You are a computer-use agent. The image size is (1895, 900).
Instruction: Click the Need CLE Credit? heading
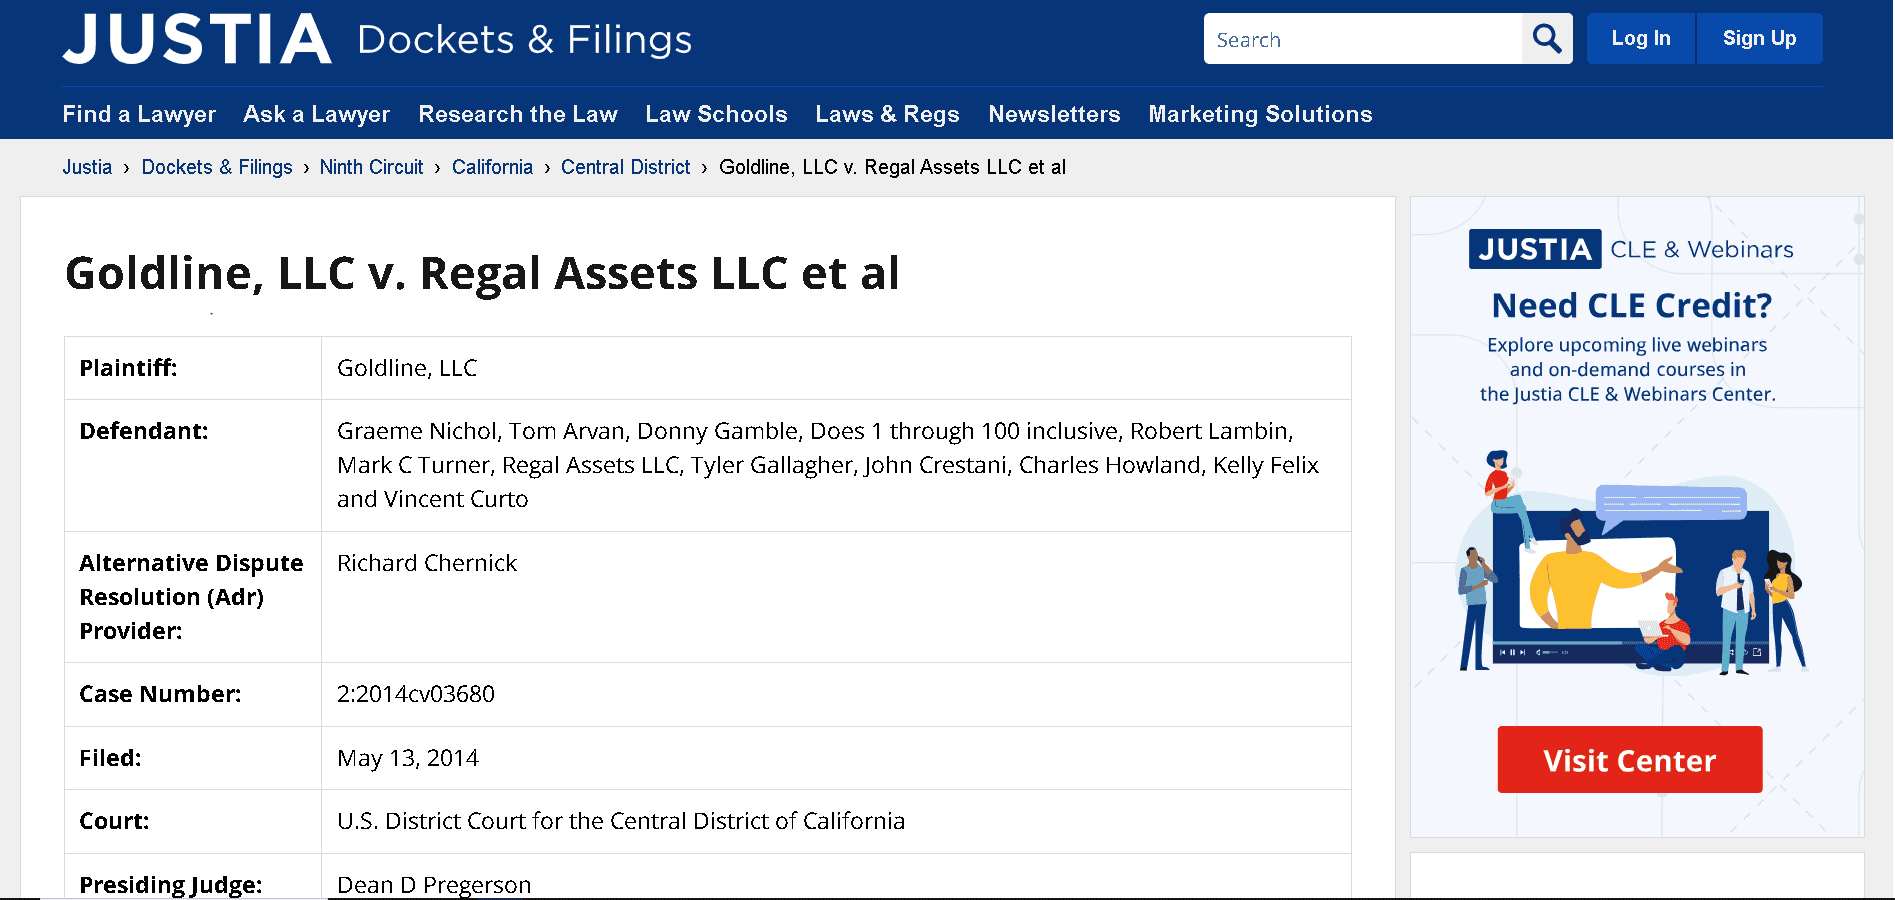coord(1631,305)
